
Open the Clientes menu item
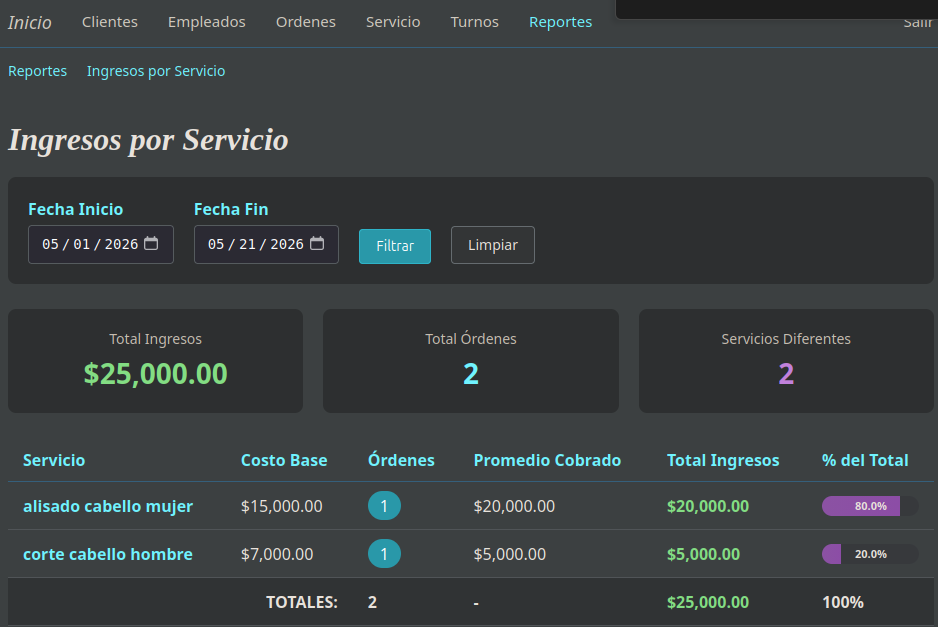pos(109,22)
